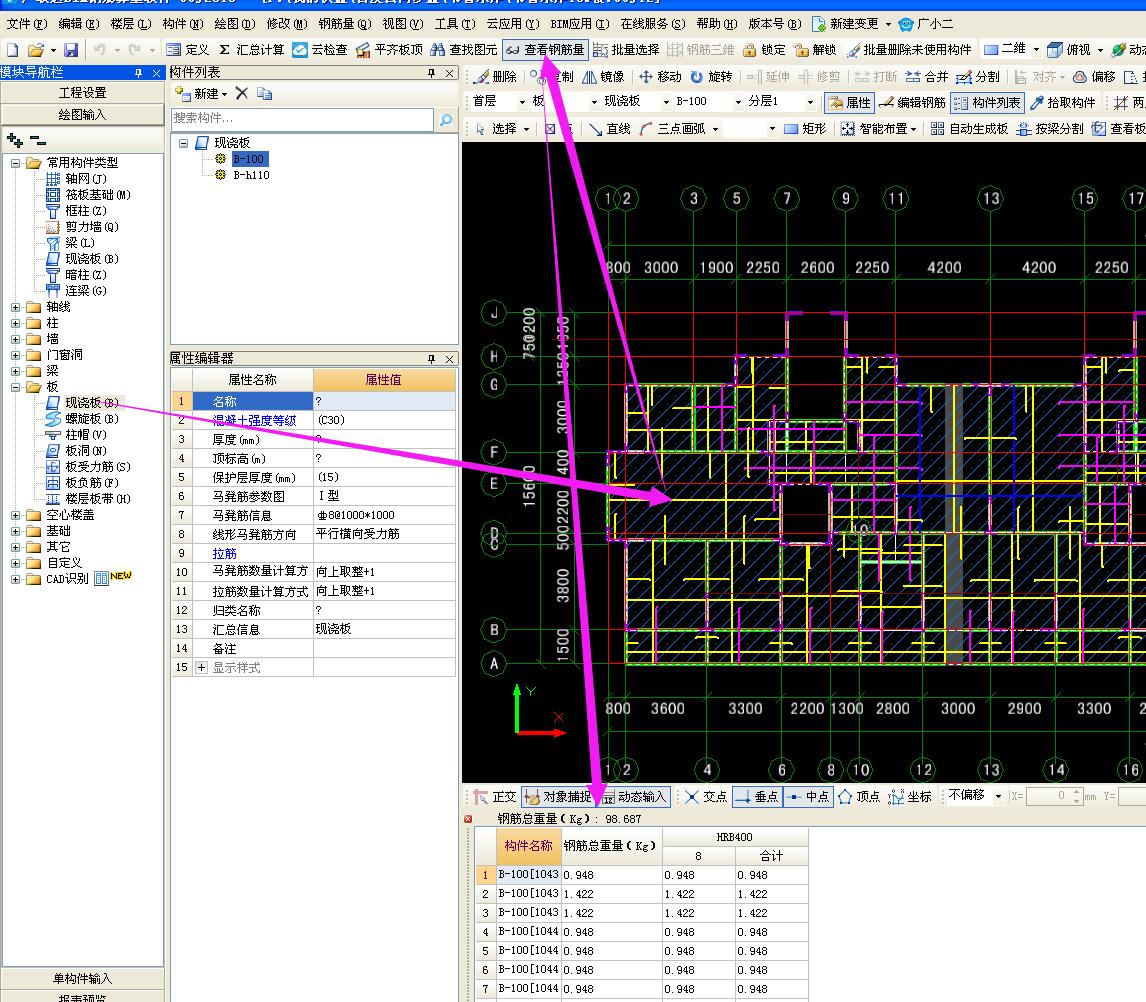Select the 矩形 rectangle tool
This screenshot has height=1002, width=1146.
click(805, 129)
